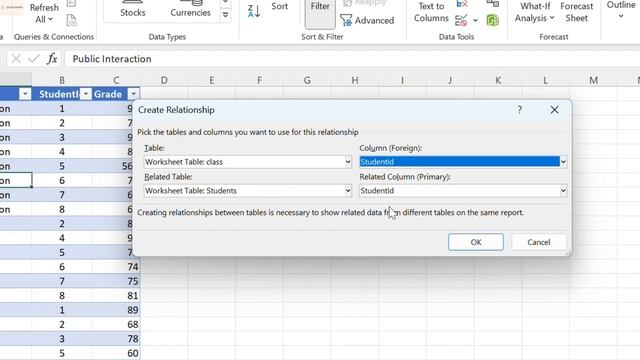Select column D header
This screenshot has height=360, width=640.
coord(164,80)
